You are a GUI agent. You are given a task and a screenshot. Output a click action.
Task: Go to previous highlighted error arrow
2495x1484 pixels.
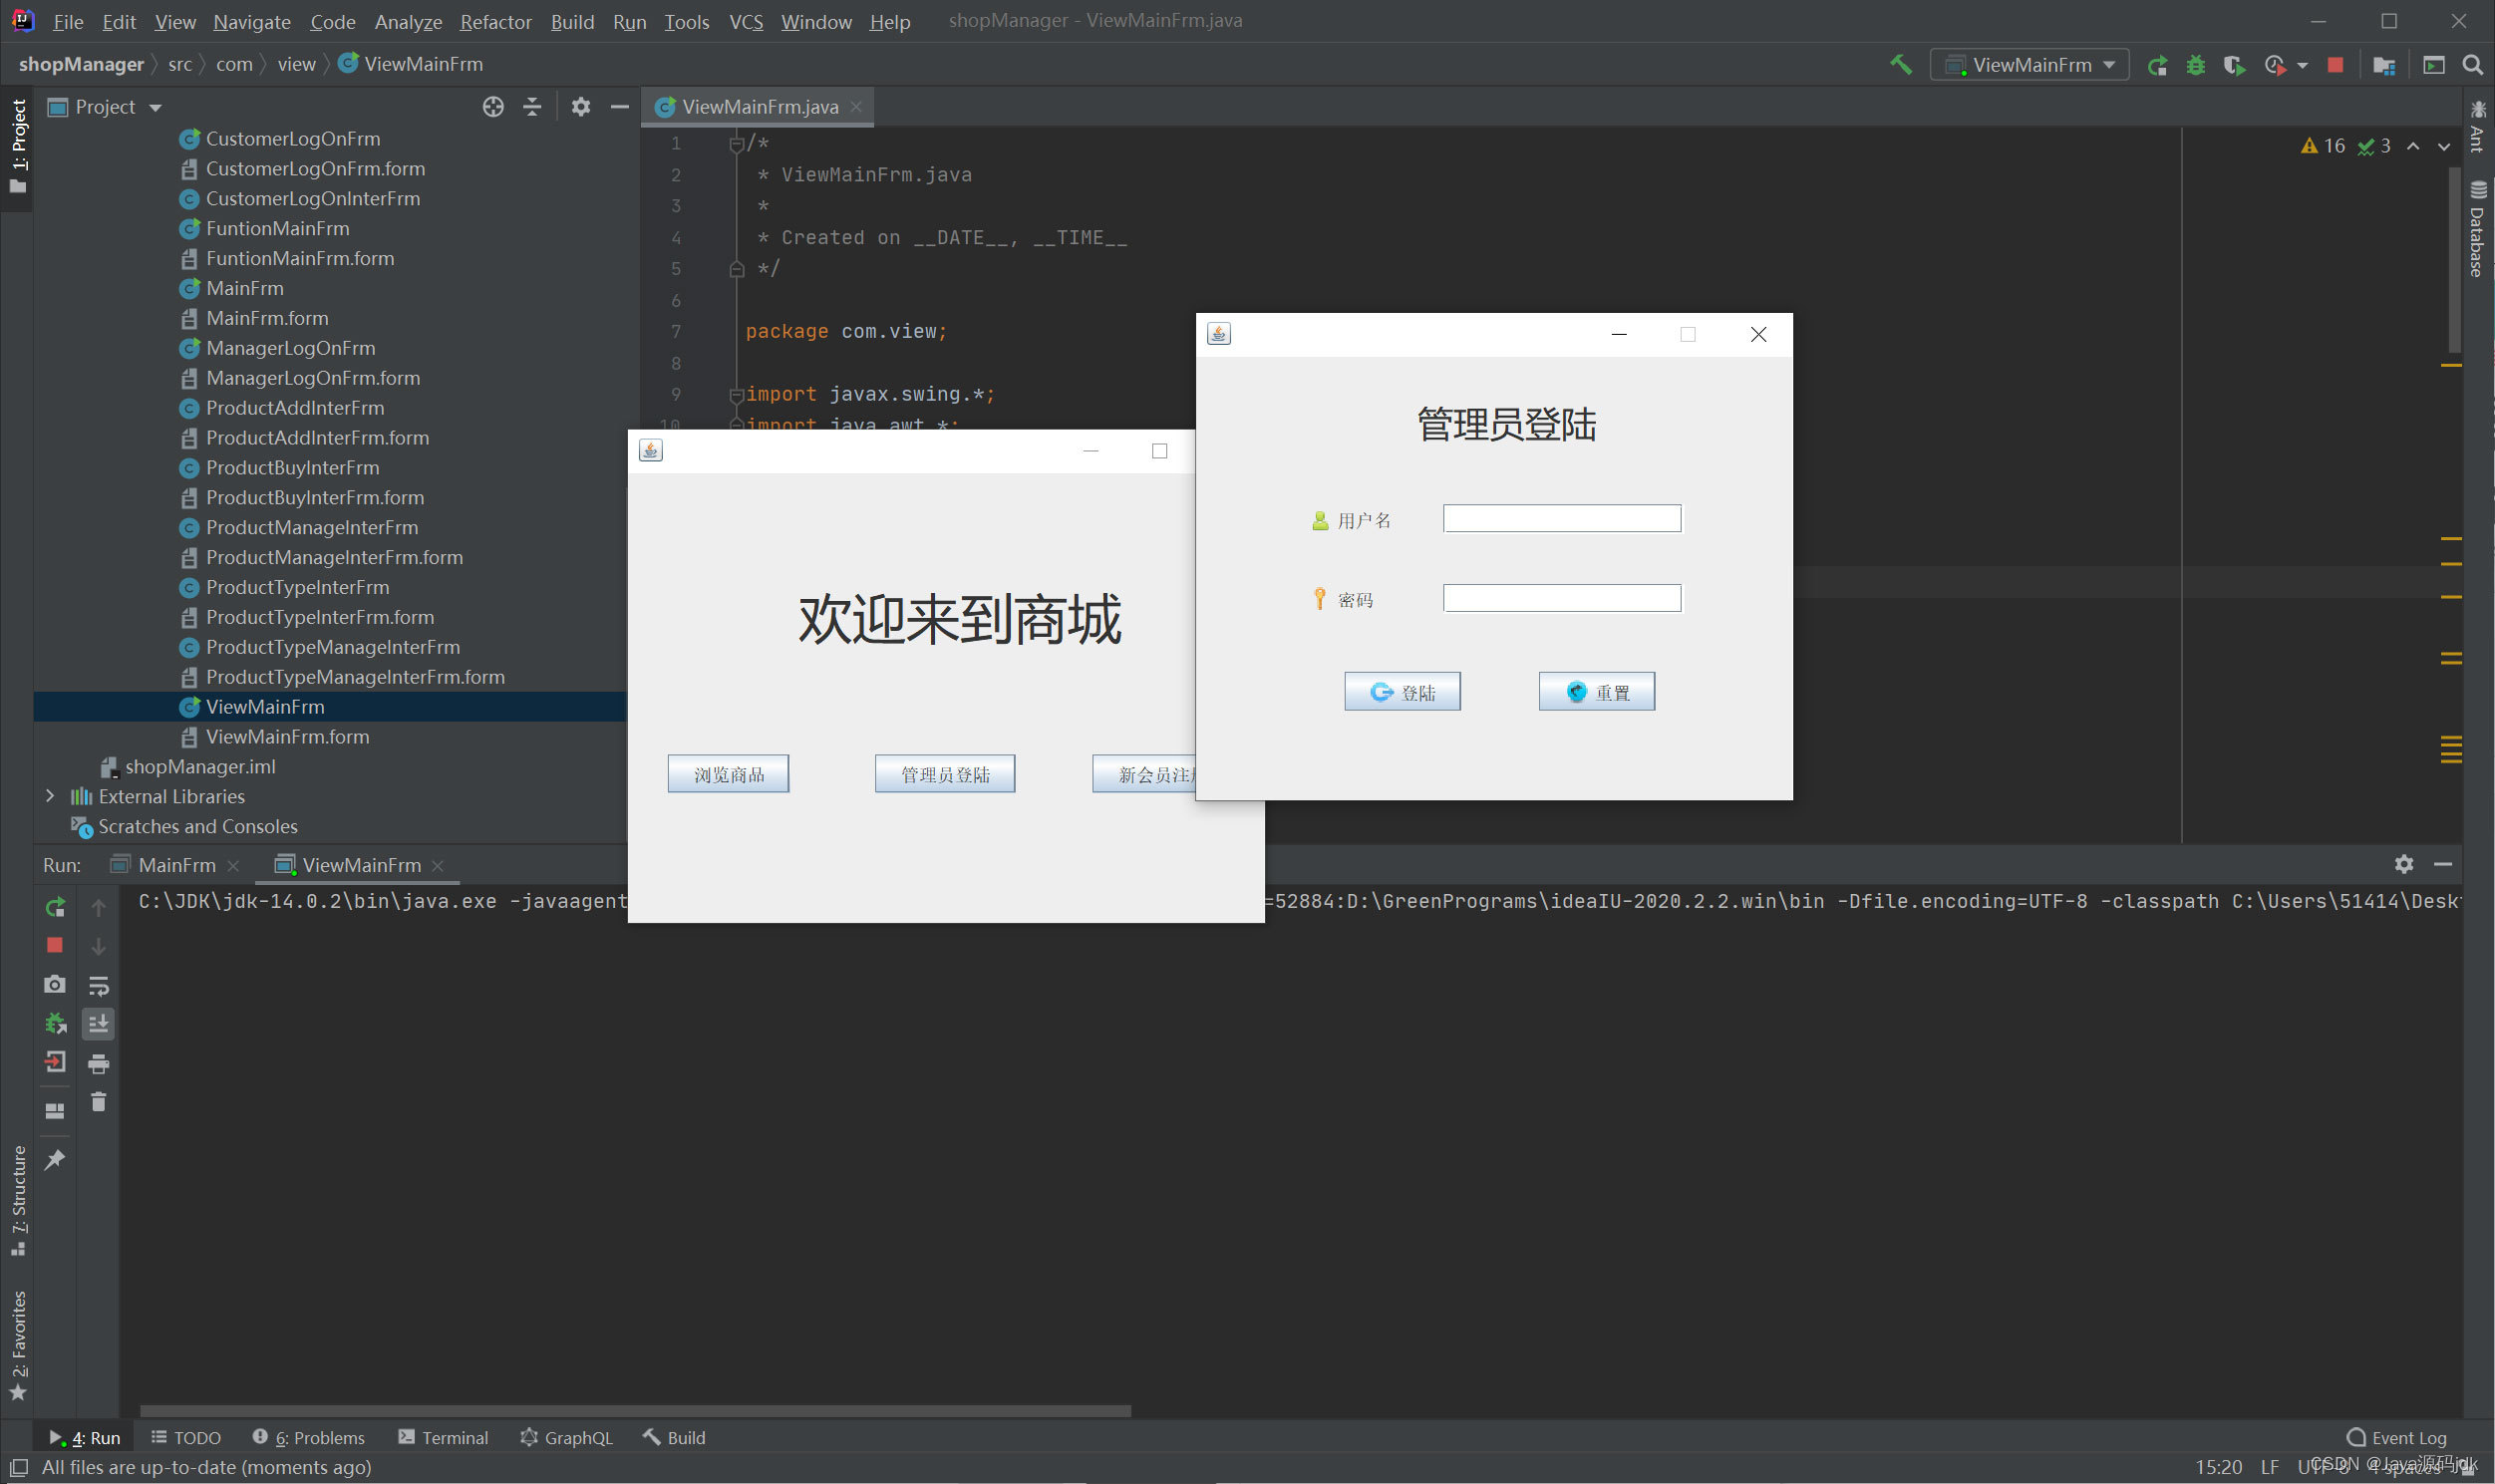[x=2413, y=146]
